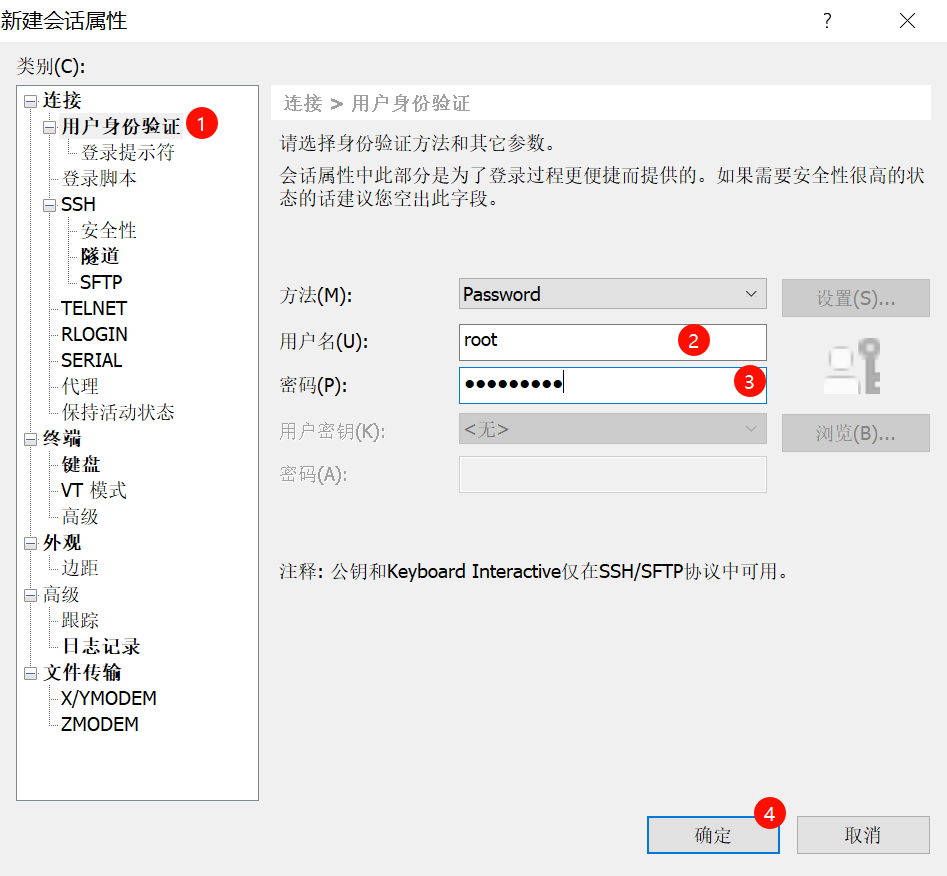Select 跟踪 tree item

pyautogui.click(x=80, y=620)
